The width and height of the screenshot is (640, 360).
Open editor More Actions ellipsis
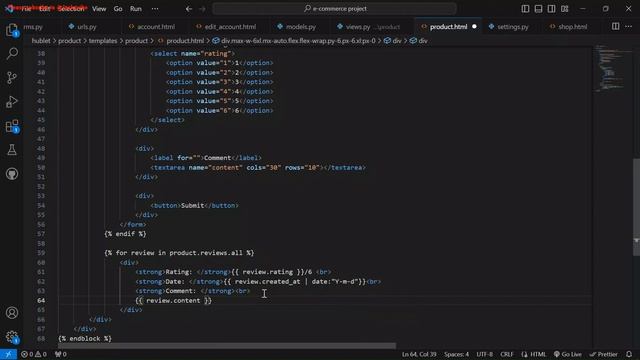pos(629,27)
